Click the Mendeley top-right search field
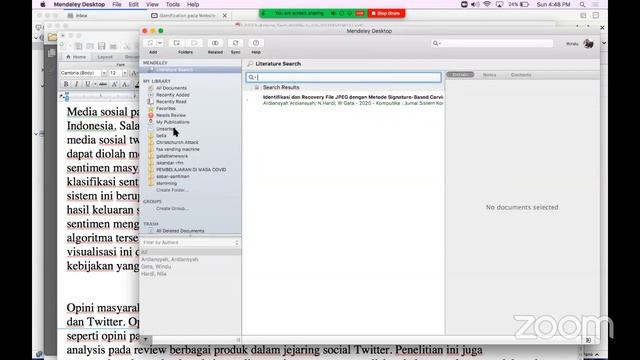Image resolution: width=640 pixels, height=360 pixels. coord(492,43)
